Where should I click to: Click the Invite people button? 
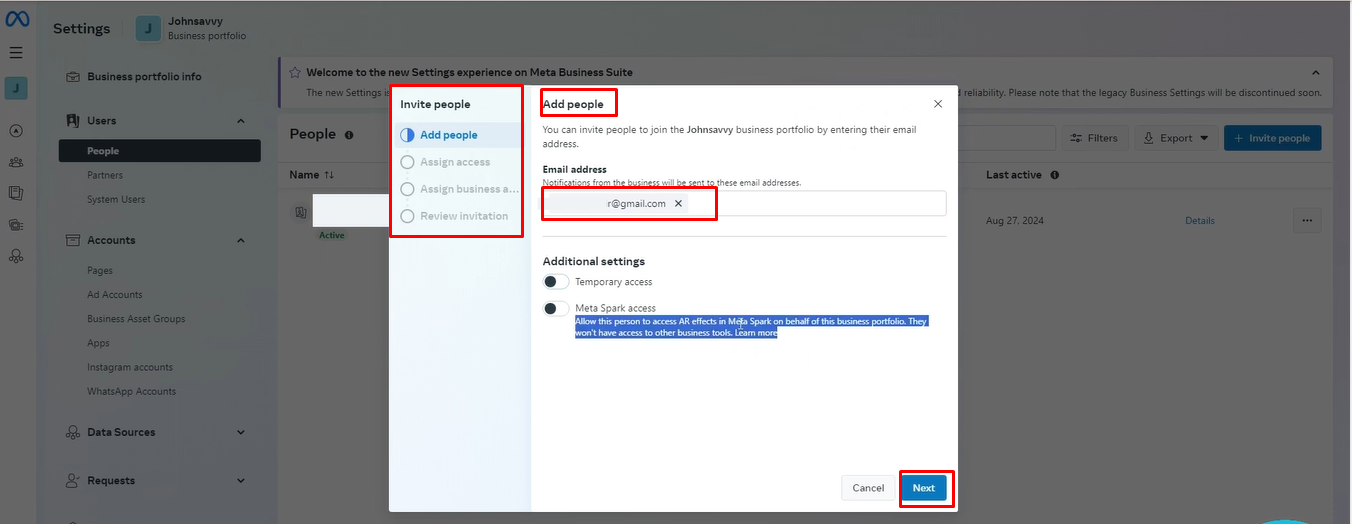pyautogui.click(x=1272, y=138)
